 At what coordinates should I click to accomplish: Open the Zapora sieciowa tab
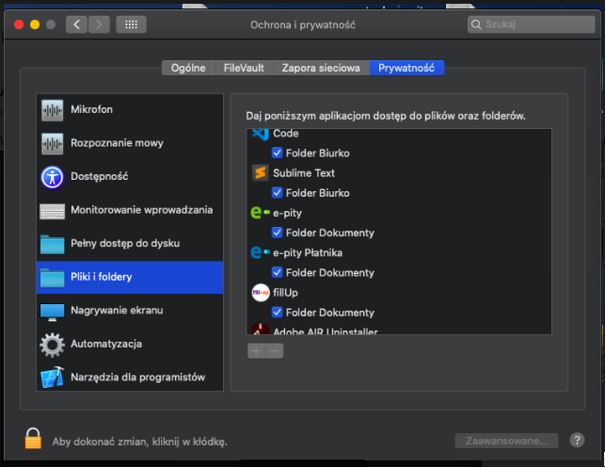(320, 68)
